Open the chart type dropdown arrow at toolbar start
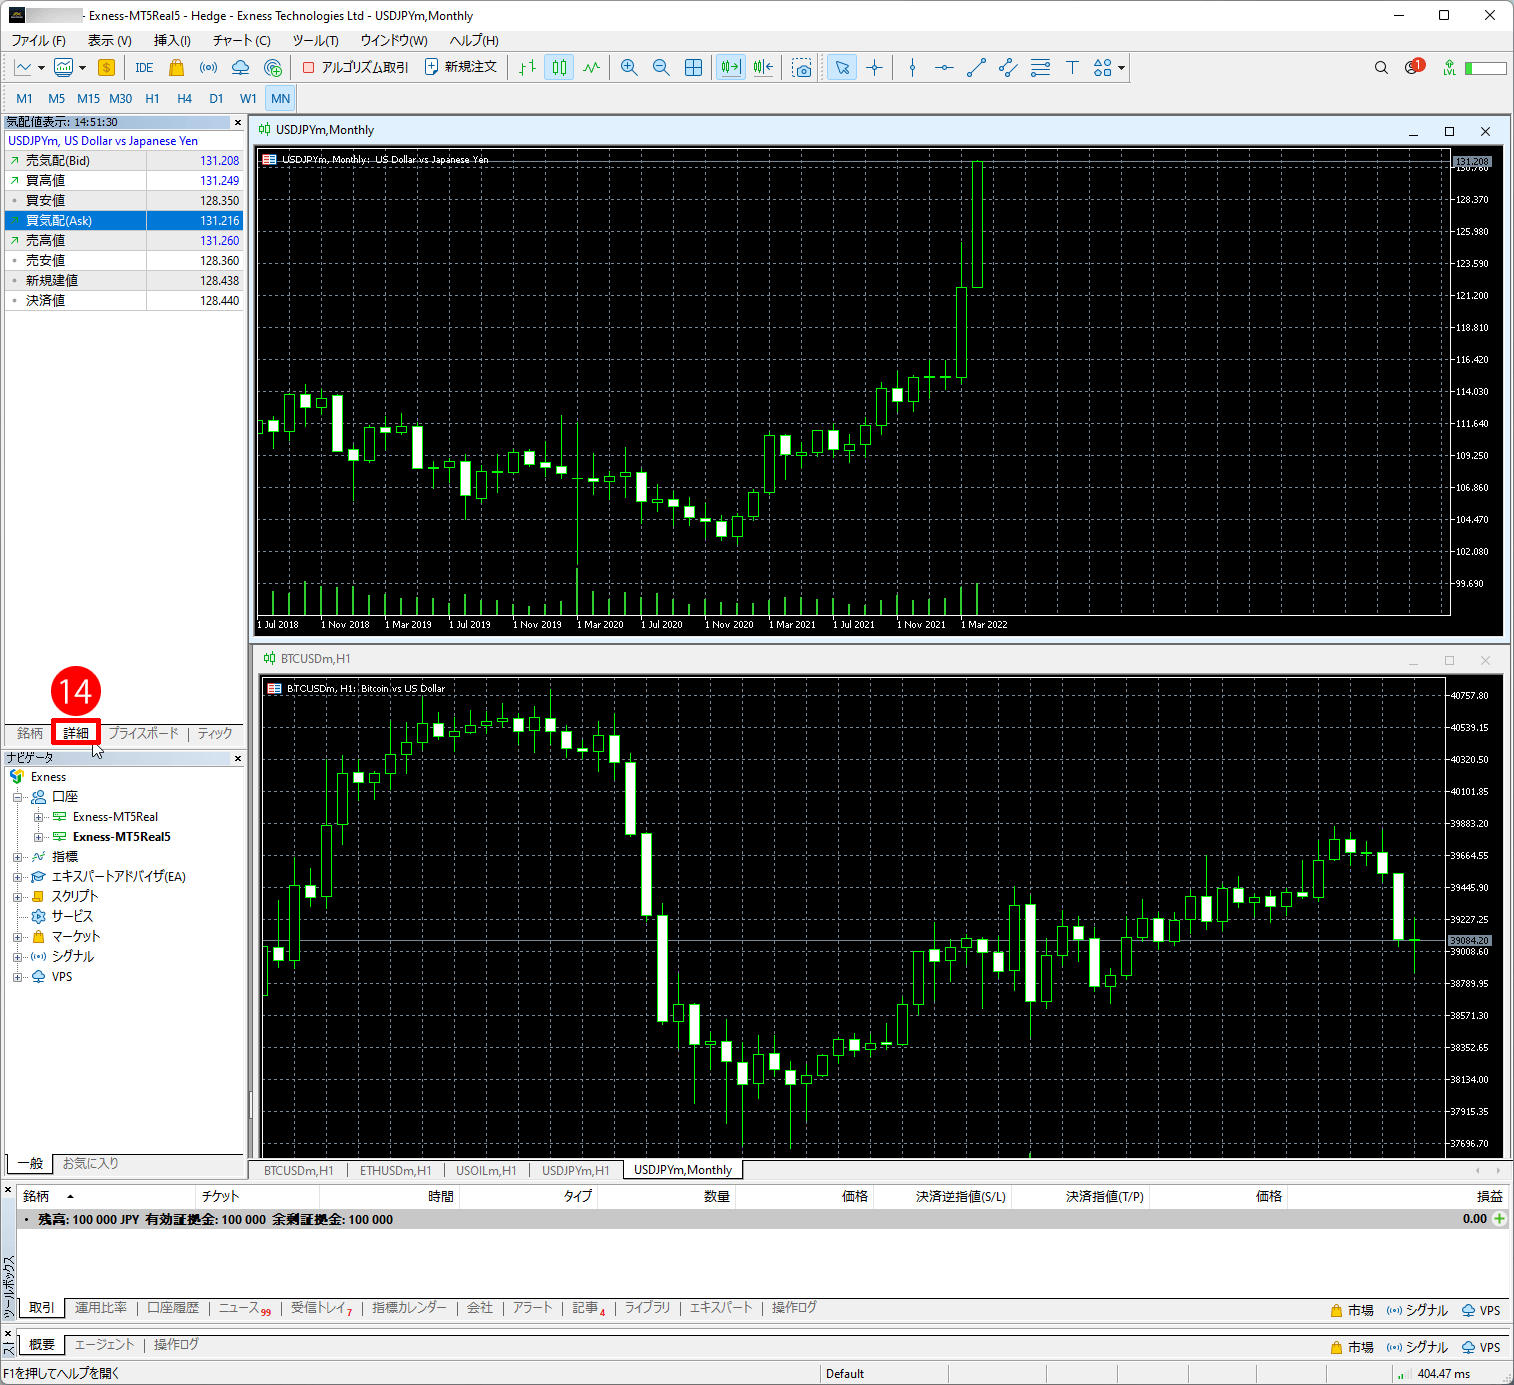 [x=41, y=68]
